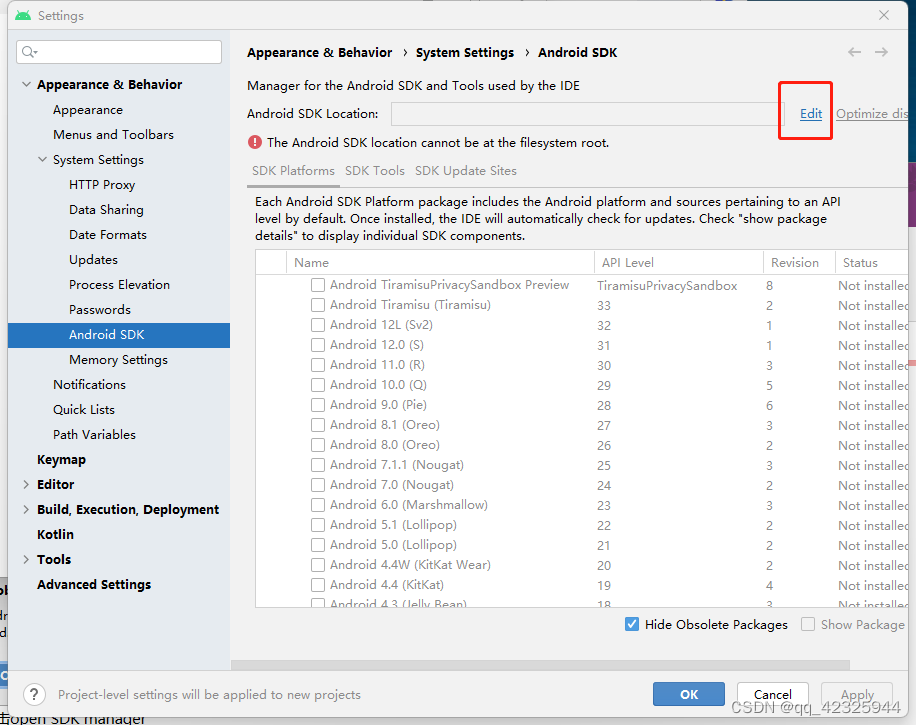Check Android 8.1 (Oreo) checkbox
Screen dimensions: 916x725
pyautogui.click(x=318, y=425)
